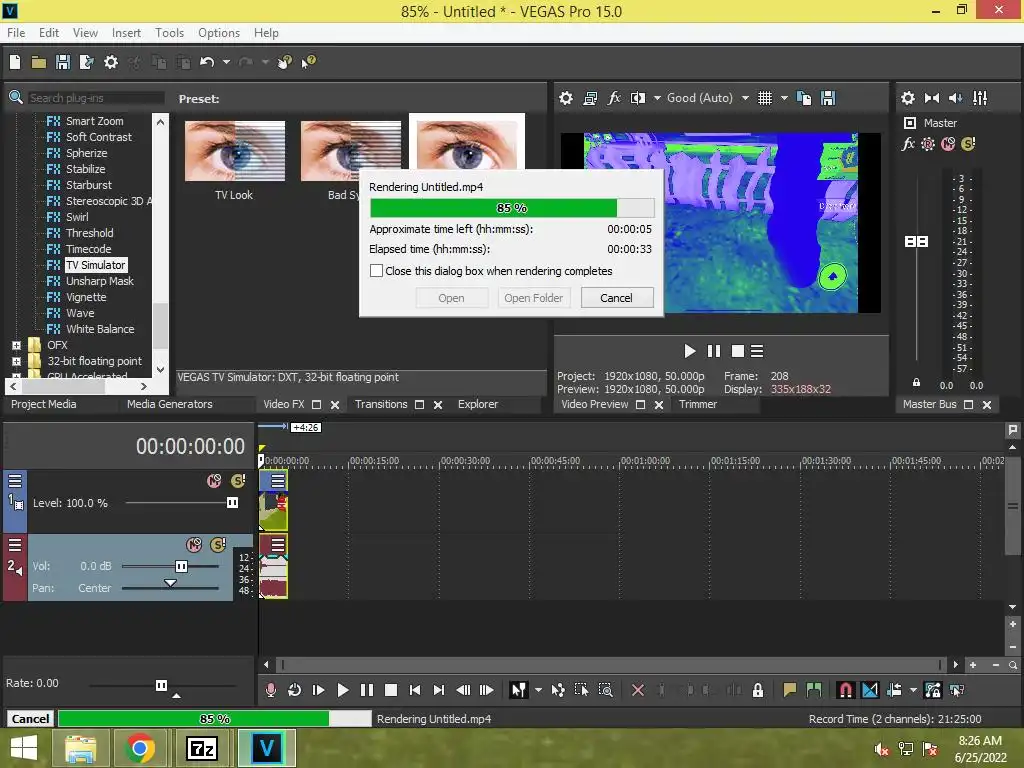This screenshot has height=768, width=1024.
Task: Open Video Preview project properties gear
Action: click(566, 98)
